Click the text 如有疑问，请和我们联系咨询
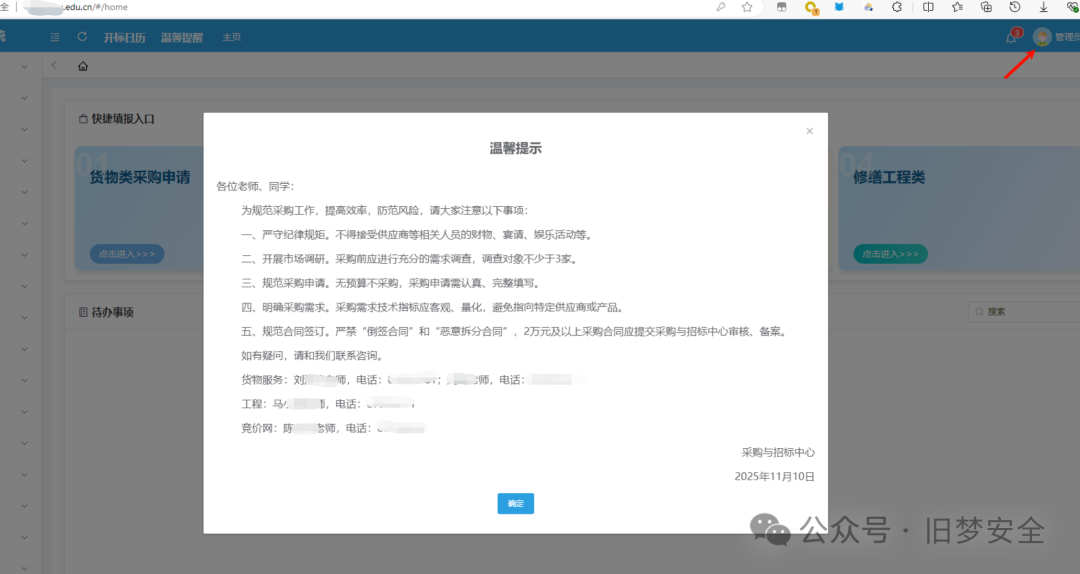The image size is (1080, 574). tap(313, 356)
